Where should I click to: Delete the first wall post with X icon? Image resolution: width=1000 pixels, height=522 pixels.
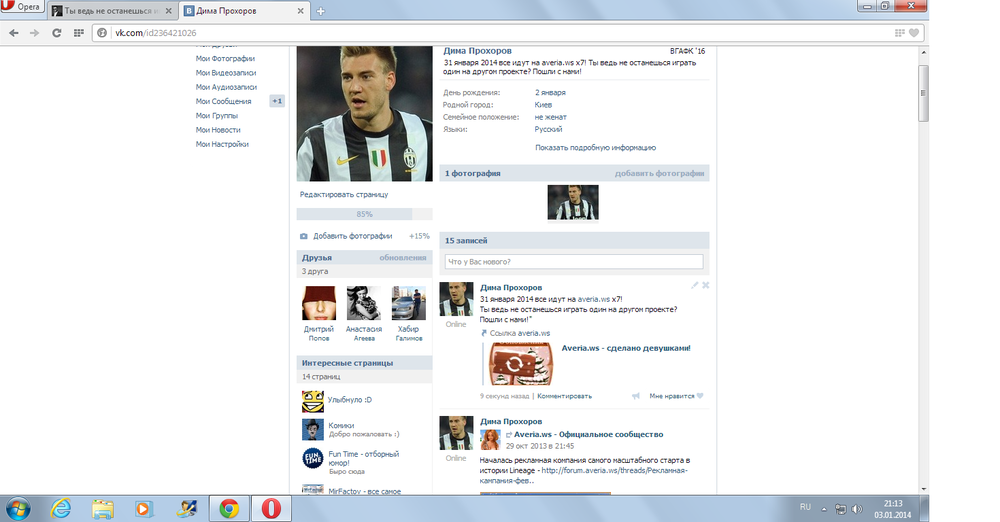coord(706,285)
